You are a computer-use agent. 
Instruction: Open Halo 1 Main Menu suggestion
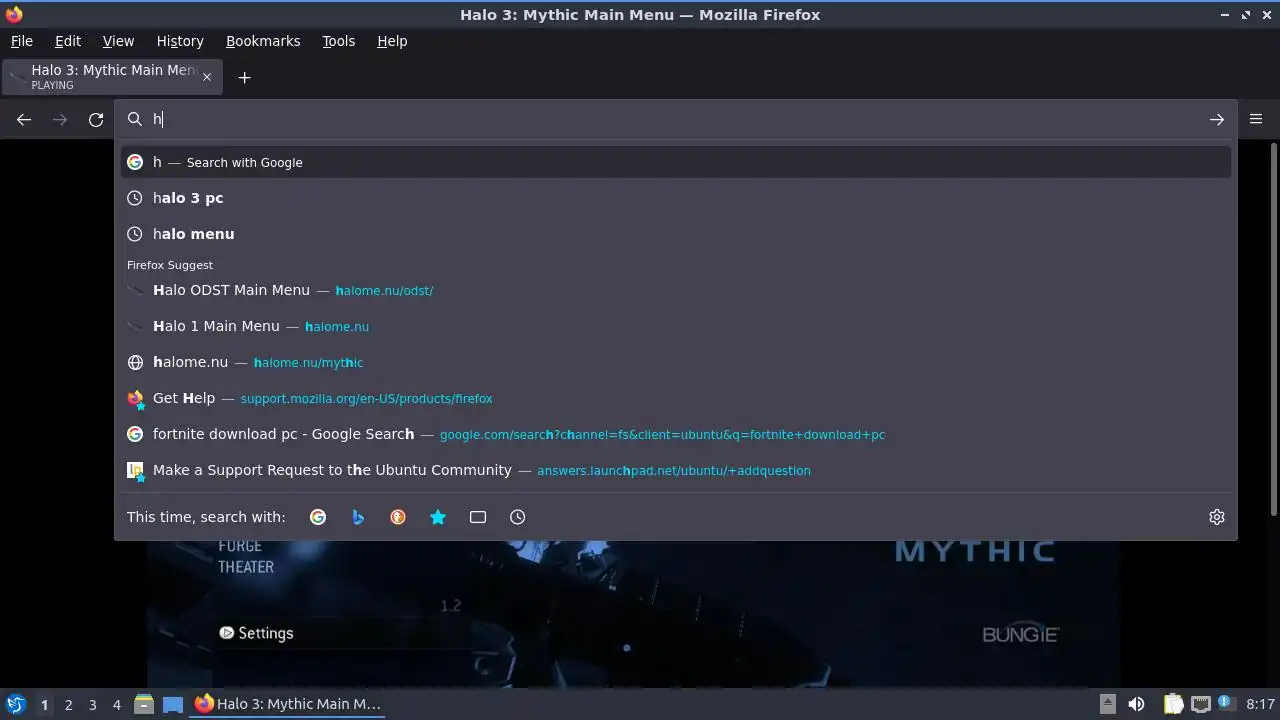675,326
